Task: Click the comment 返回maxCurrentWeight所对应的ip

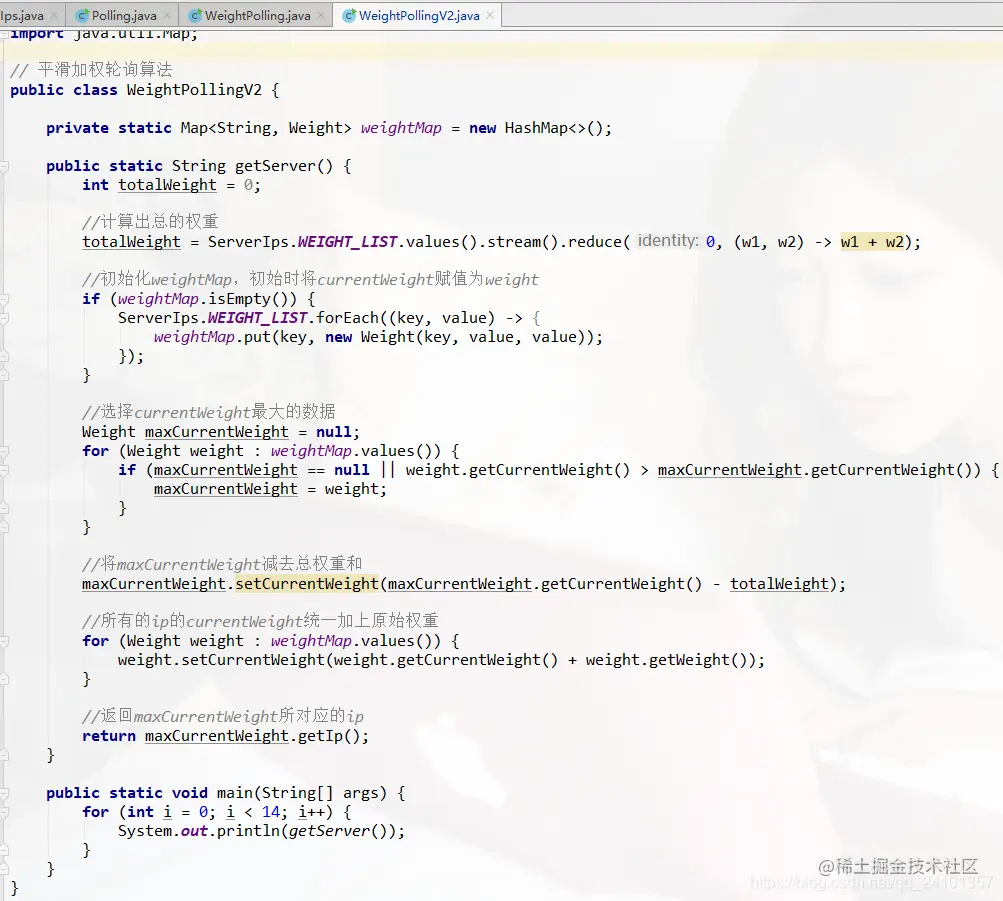Action: tap(223, 716)
